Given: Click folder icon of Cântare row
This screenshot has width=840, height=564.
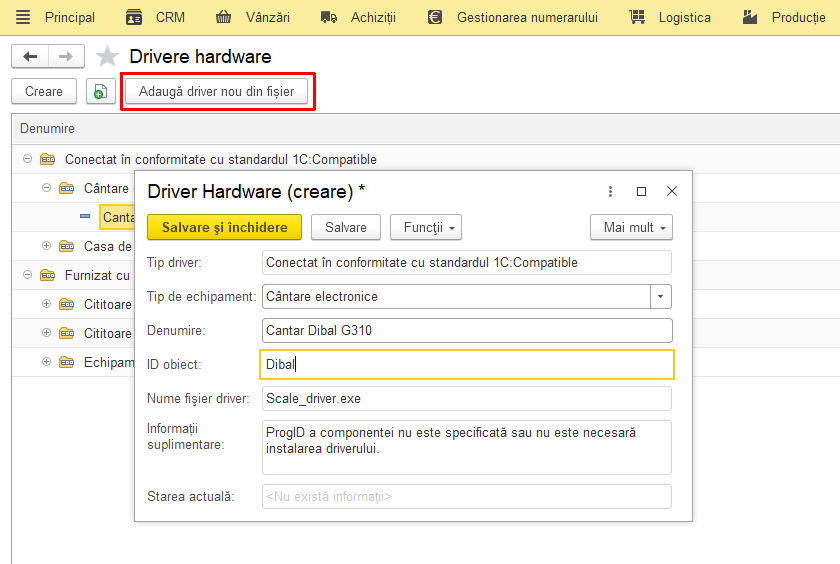Looking at the screenshot, I should click(66, 188).
